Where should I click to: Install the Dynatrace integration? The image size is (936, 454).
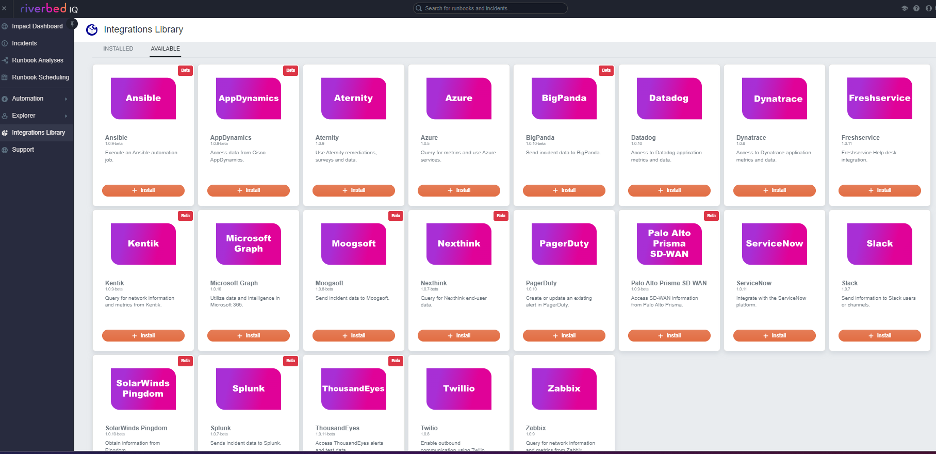pos(774,190)
